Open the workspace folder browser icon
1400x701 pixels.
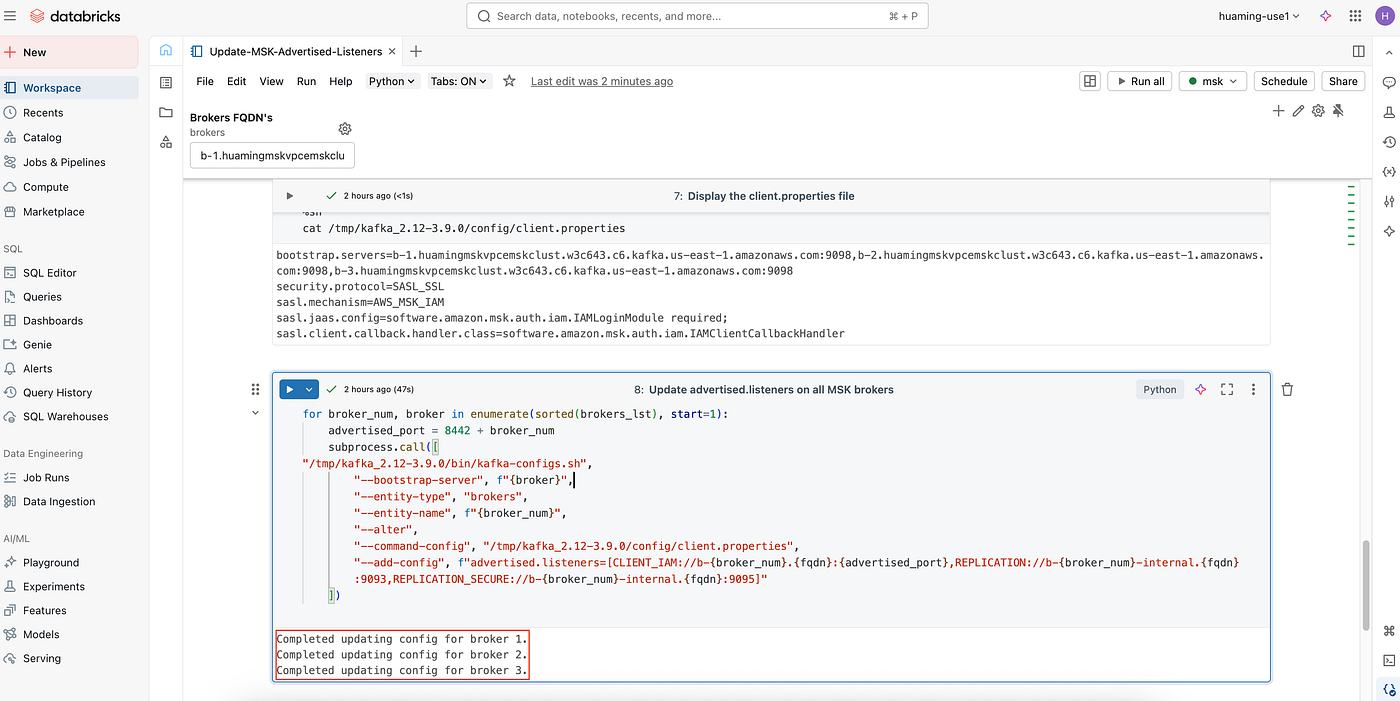pyautogui.click(x=166, y=112)
